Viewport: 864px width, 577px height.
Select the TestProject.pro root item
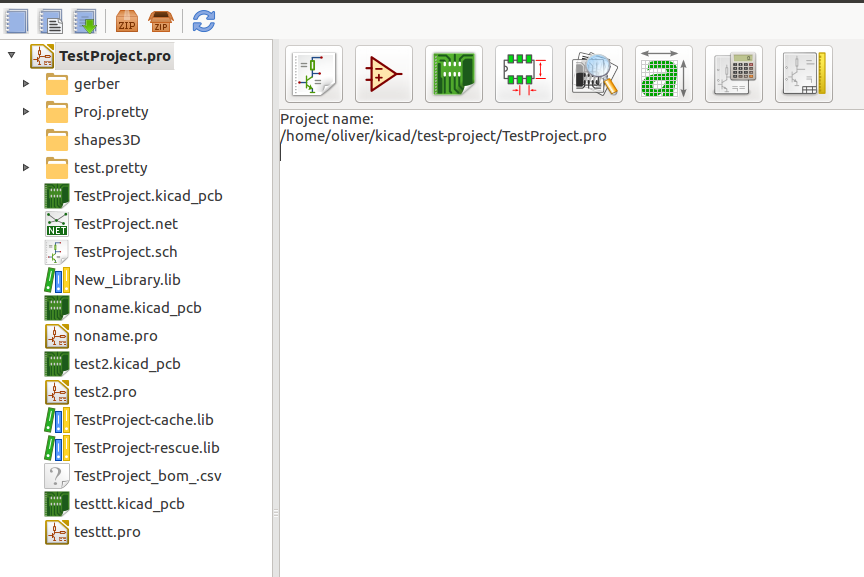pos(115,56)
